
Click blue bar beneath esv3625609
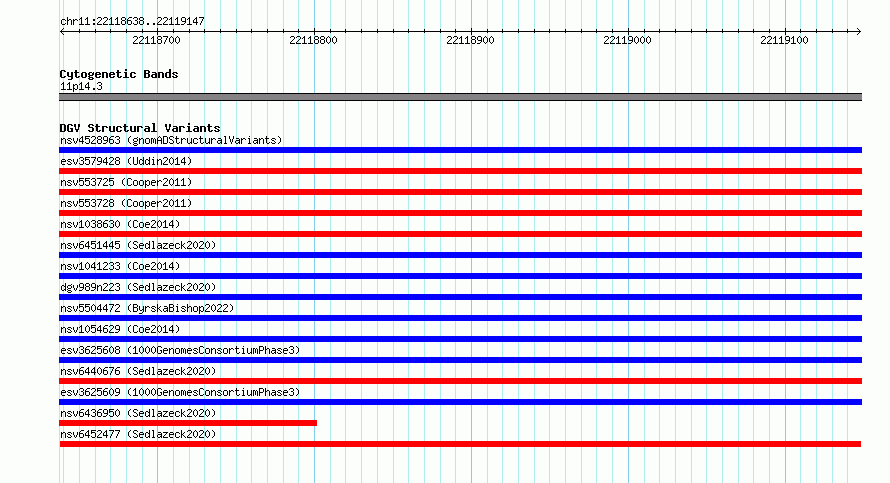(460, 402)
